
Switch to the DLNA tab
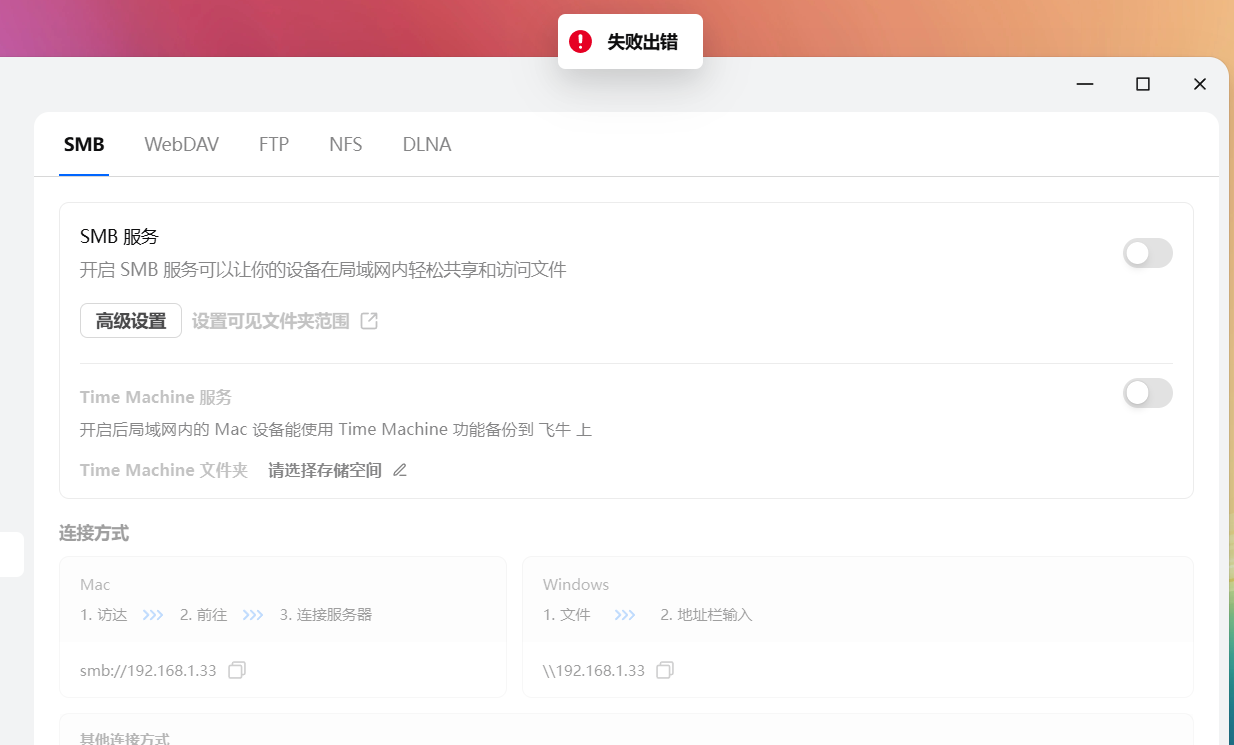tap(426, 144)
